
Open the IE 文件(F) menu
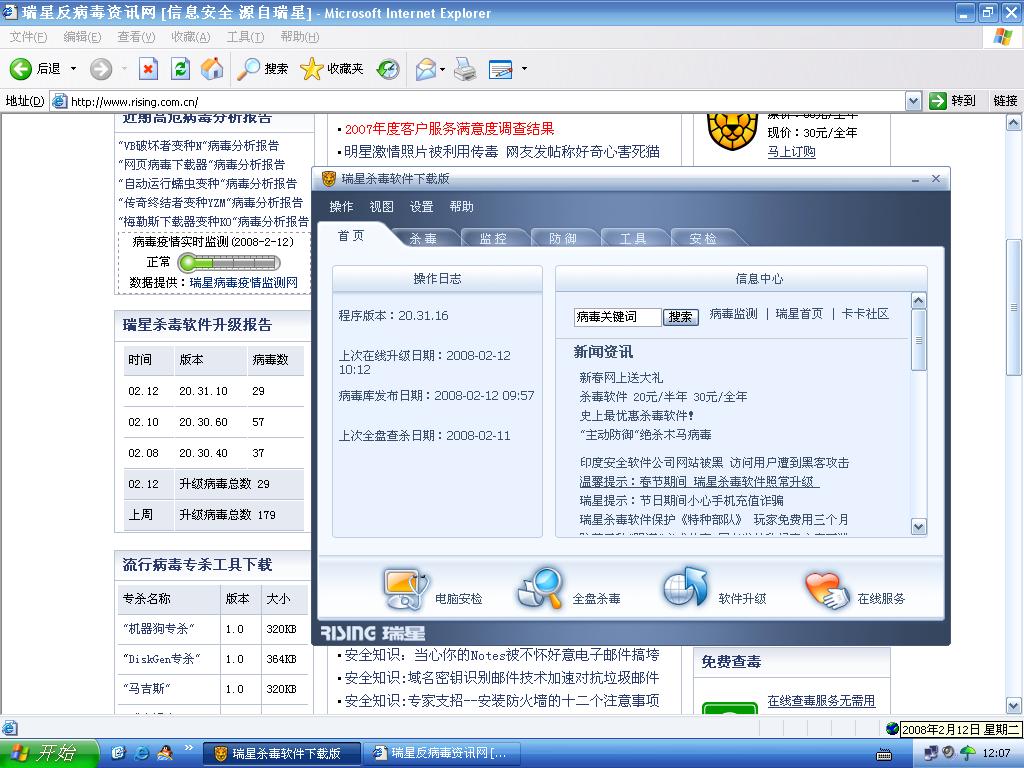28,37
